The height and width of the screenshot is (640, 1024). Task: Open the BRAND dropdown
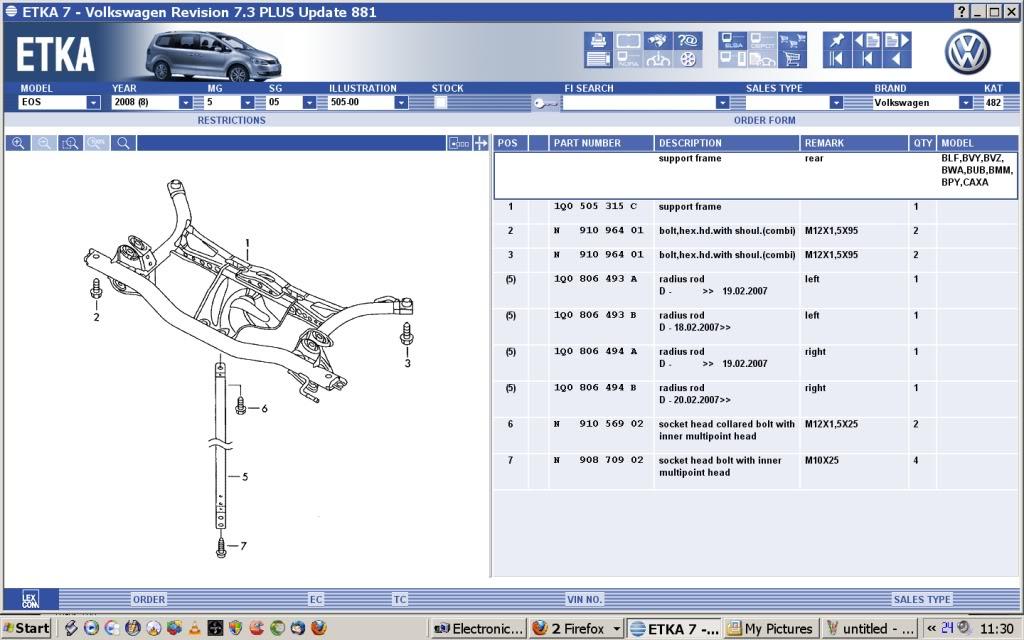tap(966, 103)
